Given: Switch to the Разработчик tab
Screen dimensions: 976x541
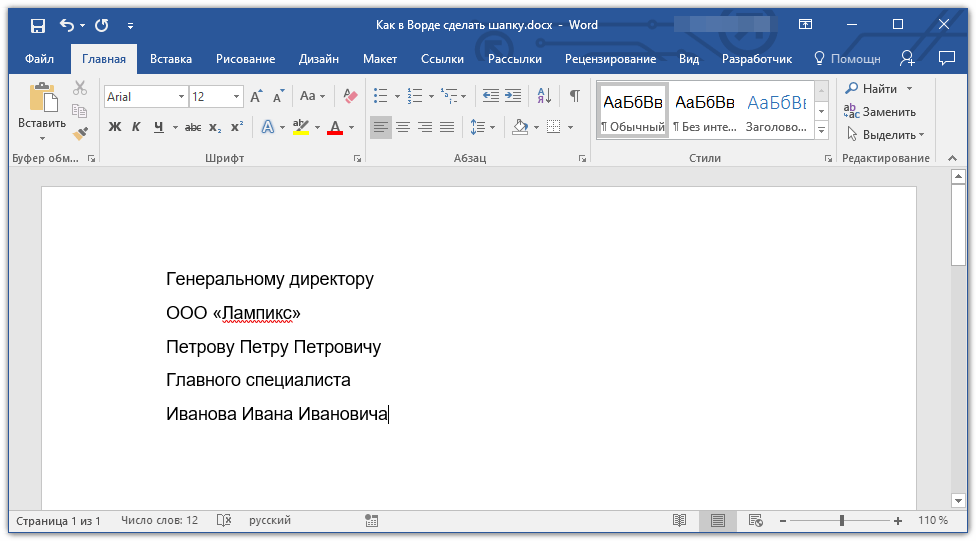Looking at the screenshot, I should click(757, 59).
